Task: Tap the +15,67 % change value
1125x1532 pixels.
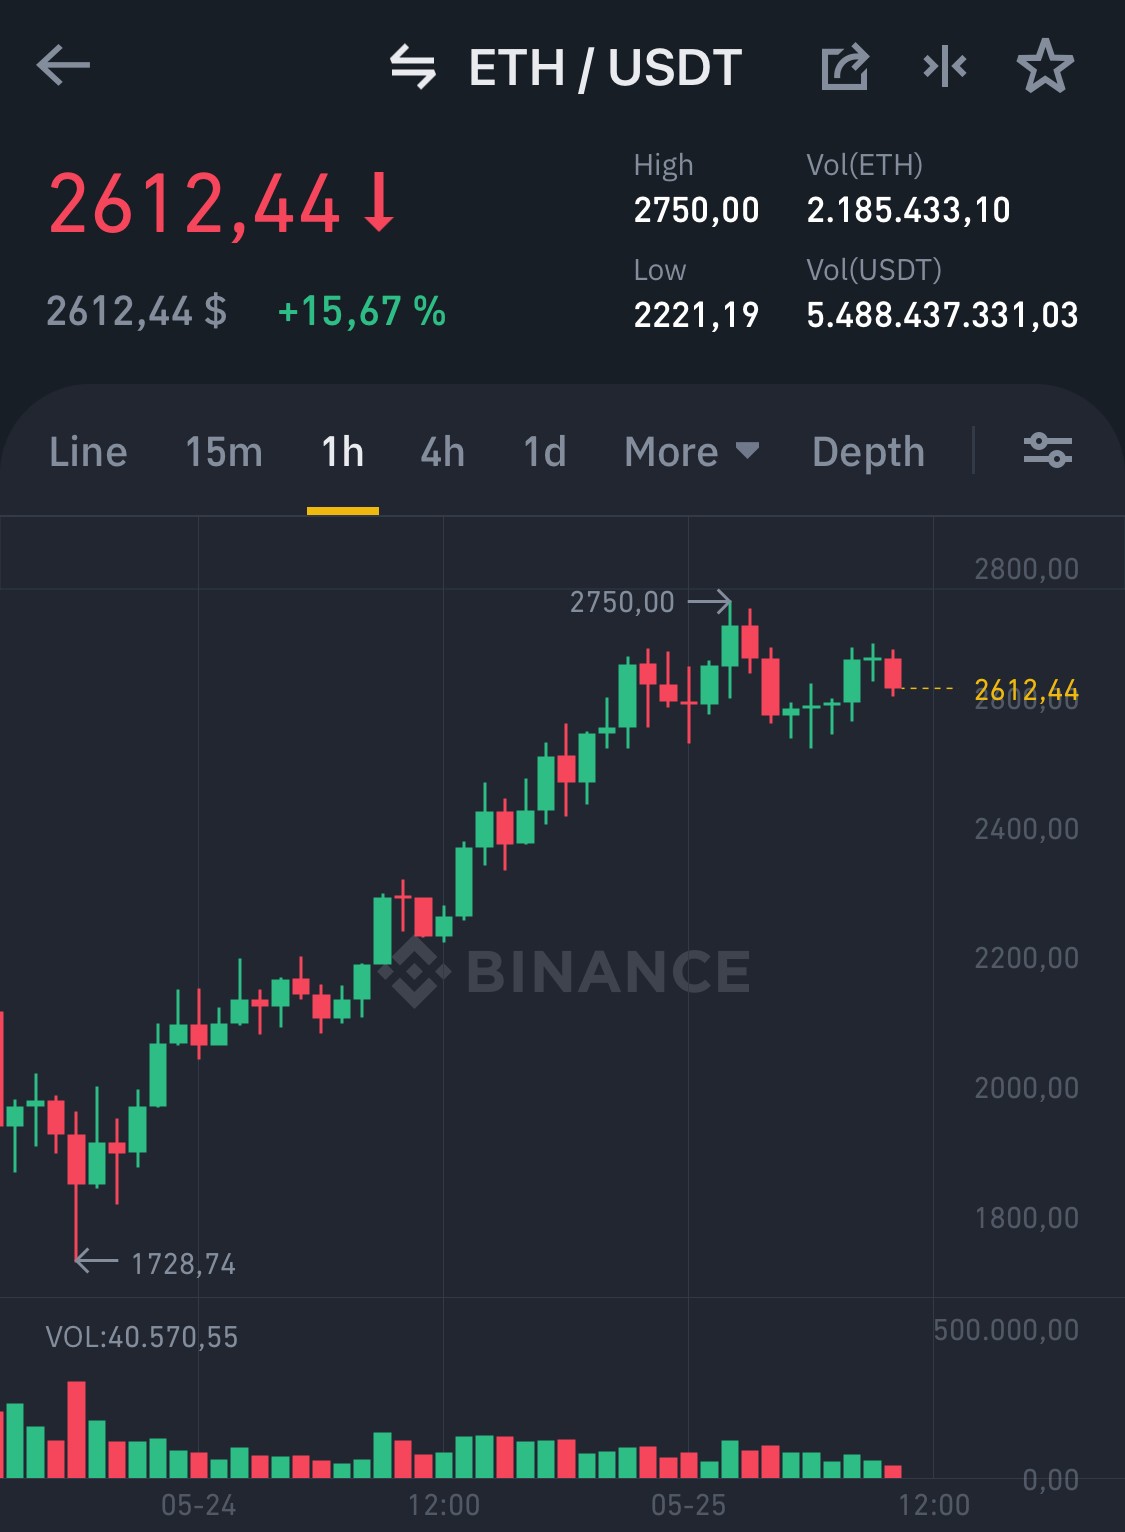Action: pyautogui.click(x=362, y=311)
